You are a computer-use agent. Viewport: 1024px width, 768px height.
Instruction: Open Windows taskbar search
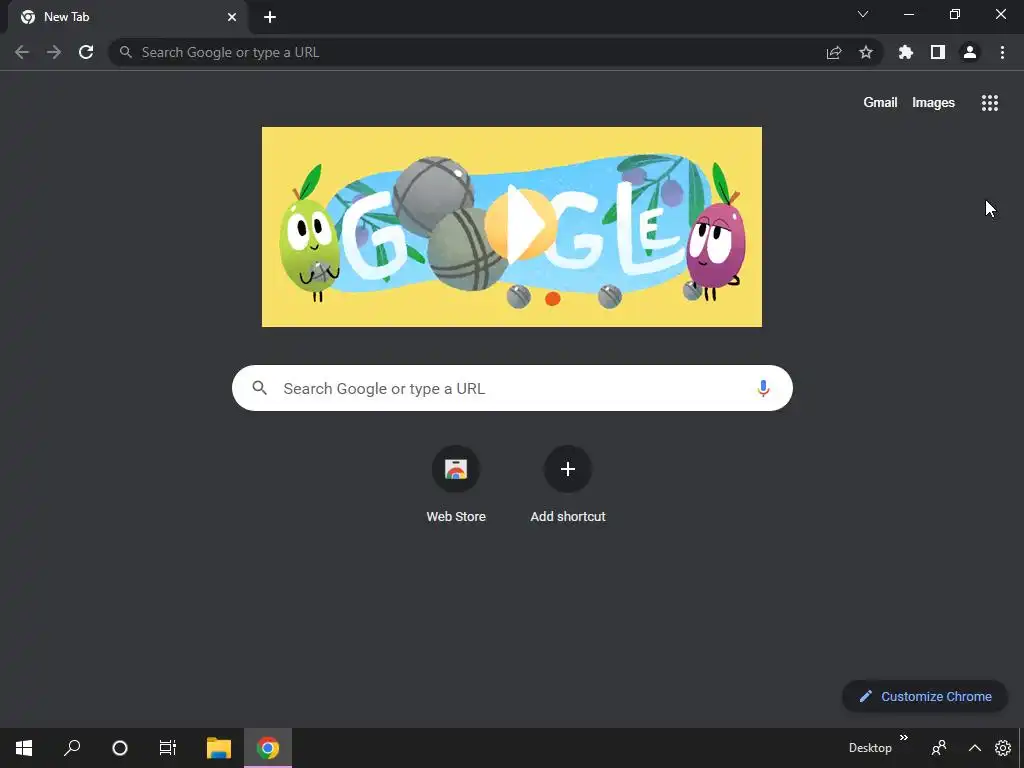pyautogui.click(x=72, y=748)
